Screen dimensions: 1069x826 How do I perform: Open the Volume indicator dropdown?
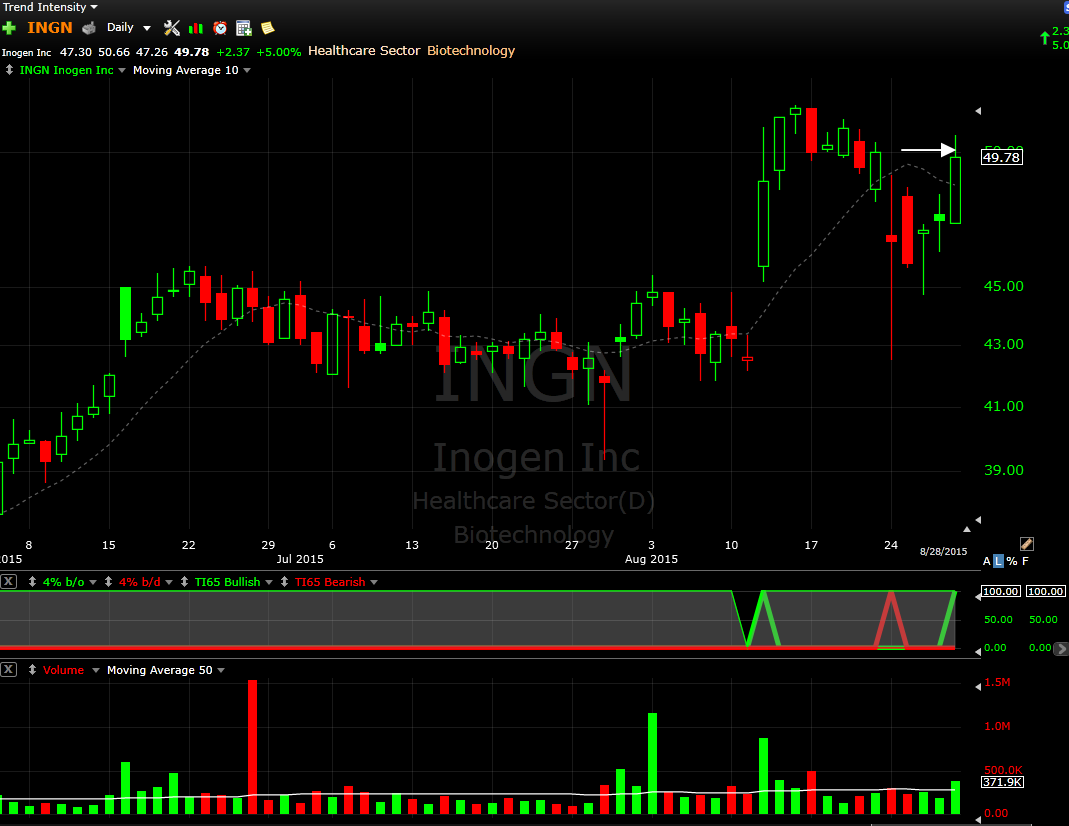[95, 670]
